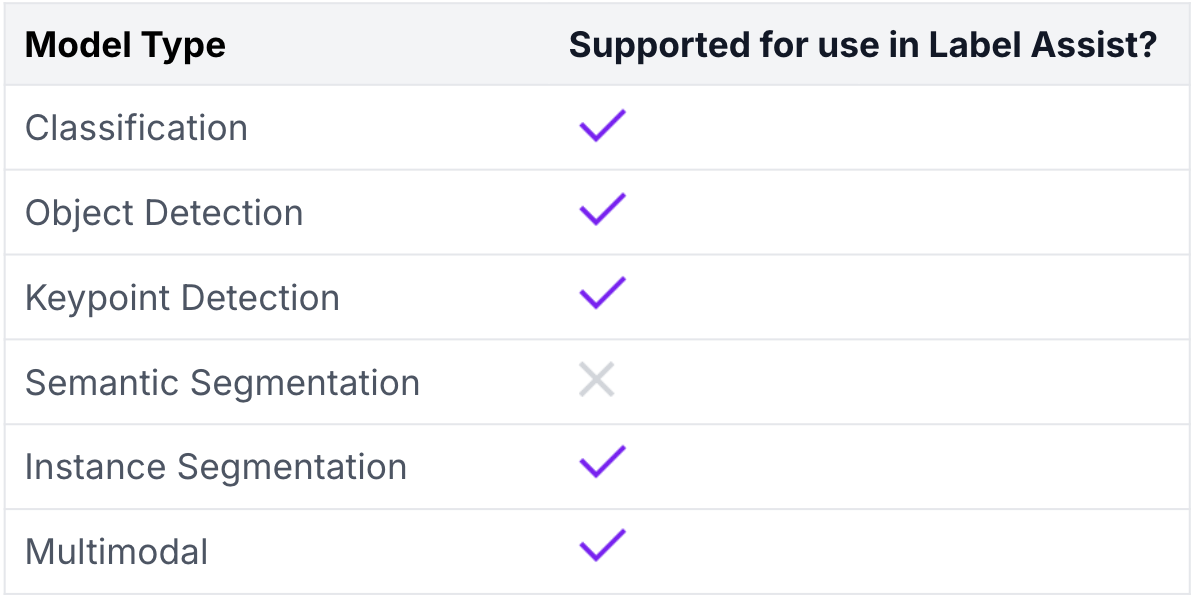Click the Object Detection supported checkmark

[602, 210]
